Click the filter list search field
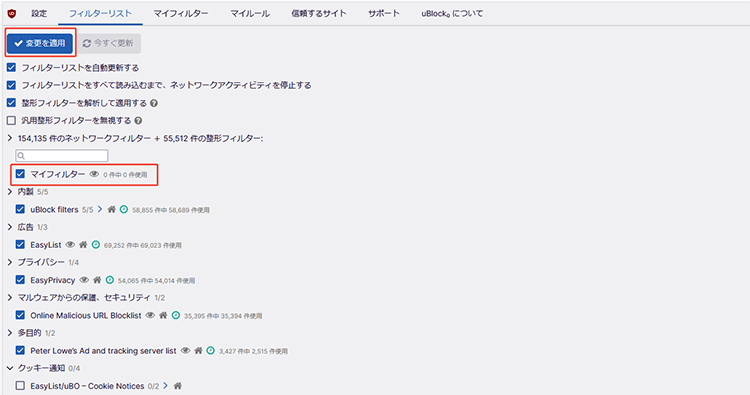Screen dimensions: 750x395 62,155
